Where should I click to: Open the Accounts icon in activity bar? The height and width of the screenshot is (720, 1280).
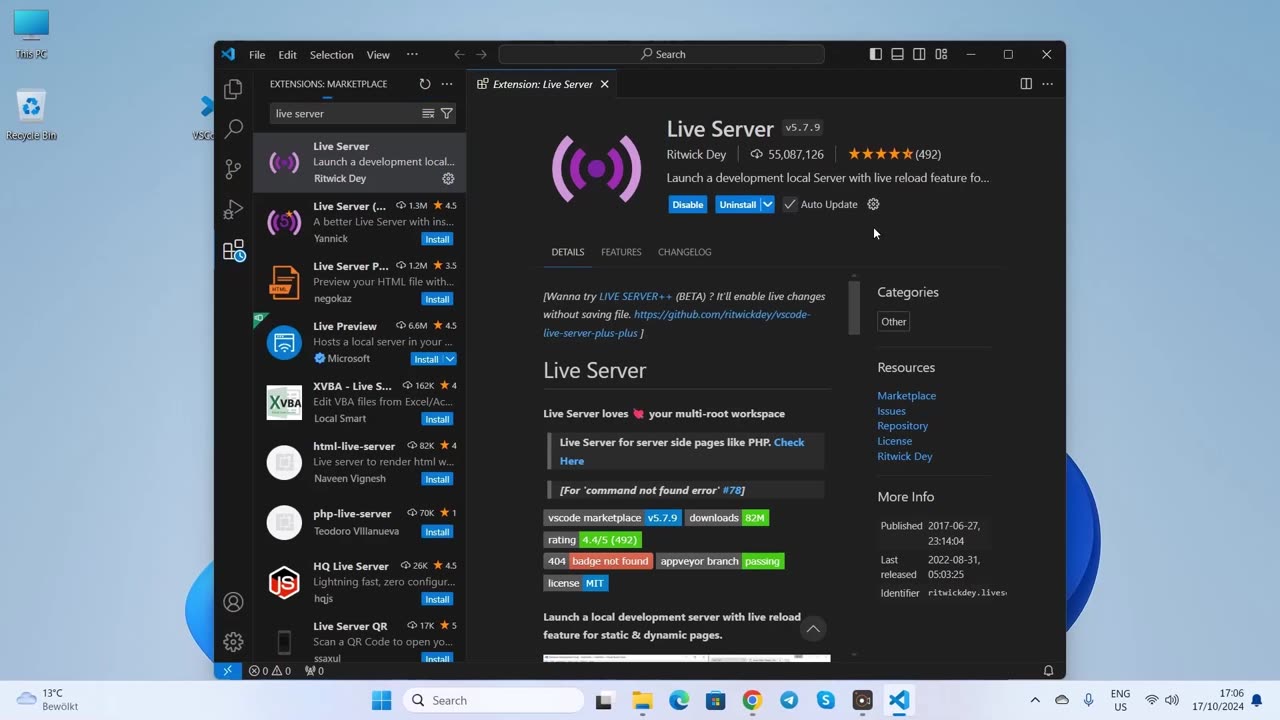[233, 602]
